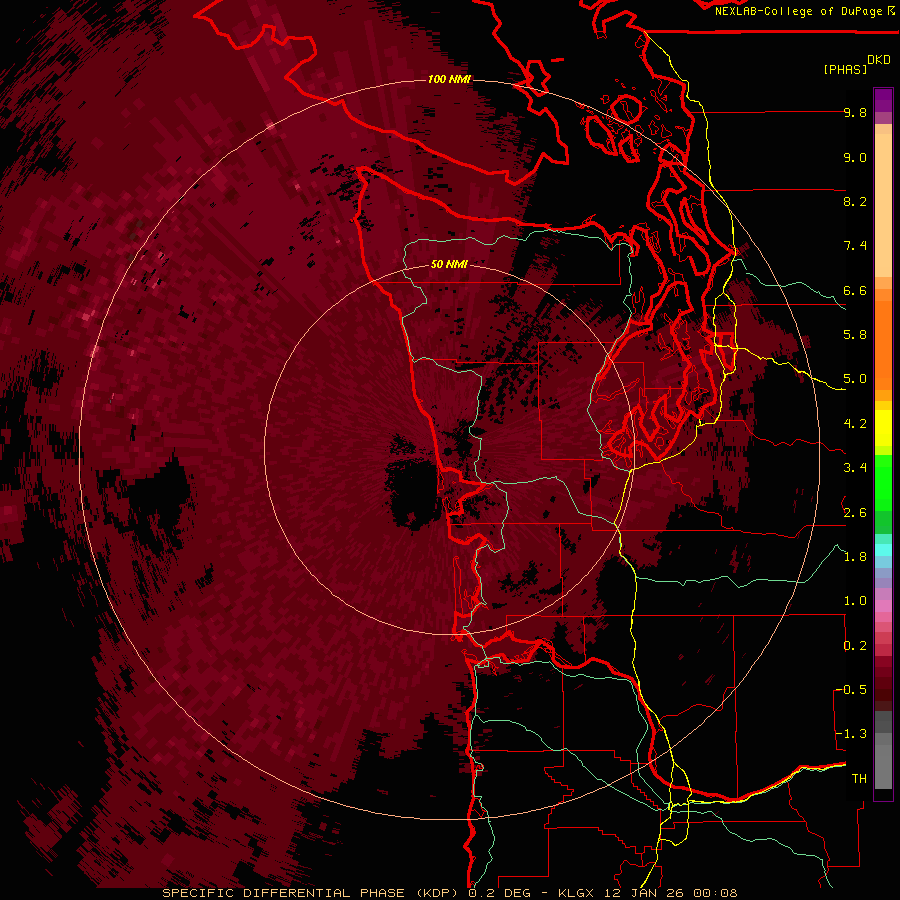900x900 pixels.
Task: Click the cyan segment of the color bar
Action: (883, 550)
